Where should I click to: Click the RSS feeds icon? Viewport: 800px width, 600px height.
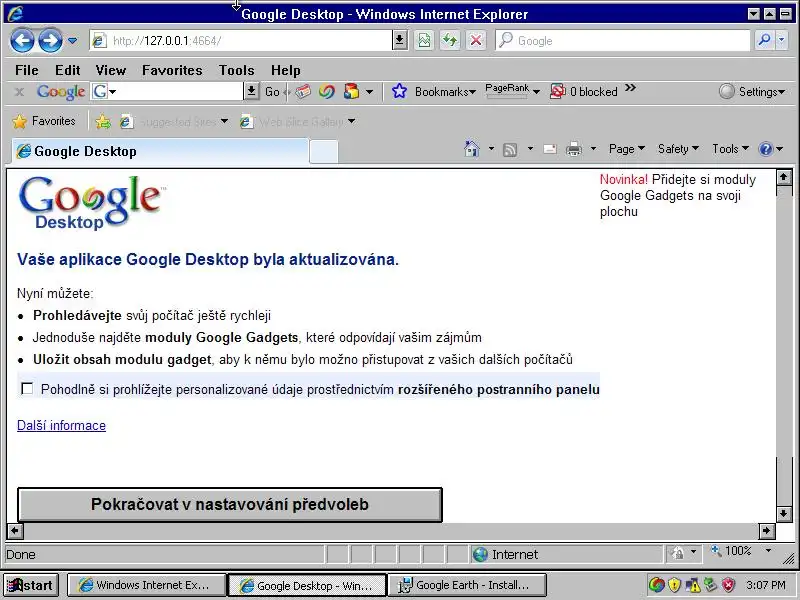(510, 149)
